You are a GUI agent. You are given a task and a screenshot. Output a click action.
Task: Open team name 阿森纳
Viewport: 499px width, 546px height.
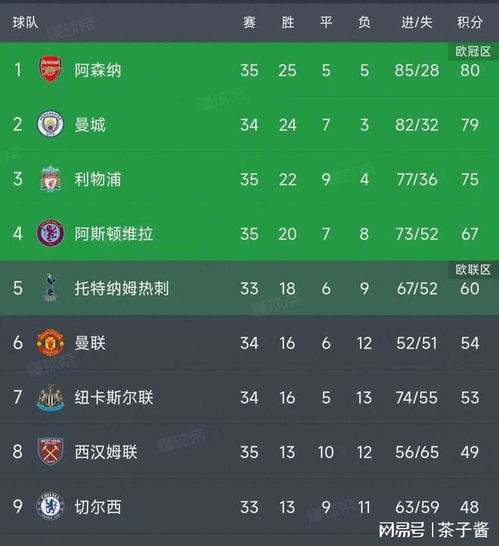[98, 70]
